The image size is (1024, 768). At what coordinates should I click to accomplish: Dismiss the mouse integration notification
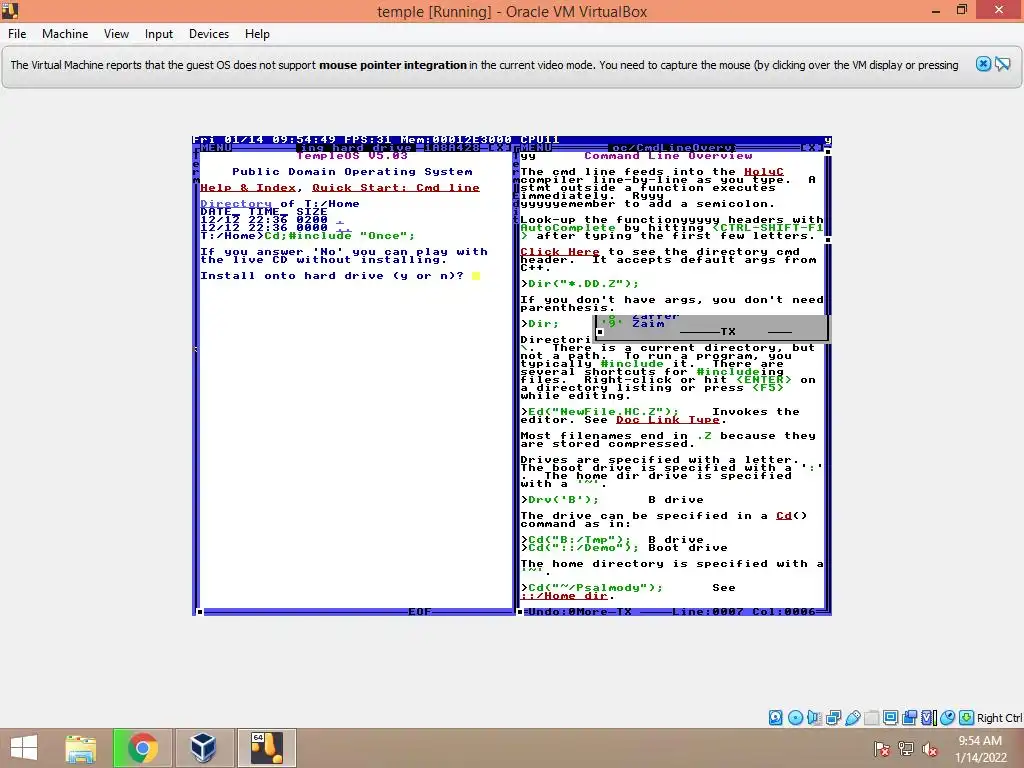click(x=983, y=64)
